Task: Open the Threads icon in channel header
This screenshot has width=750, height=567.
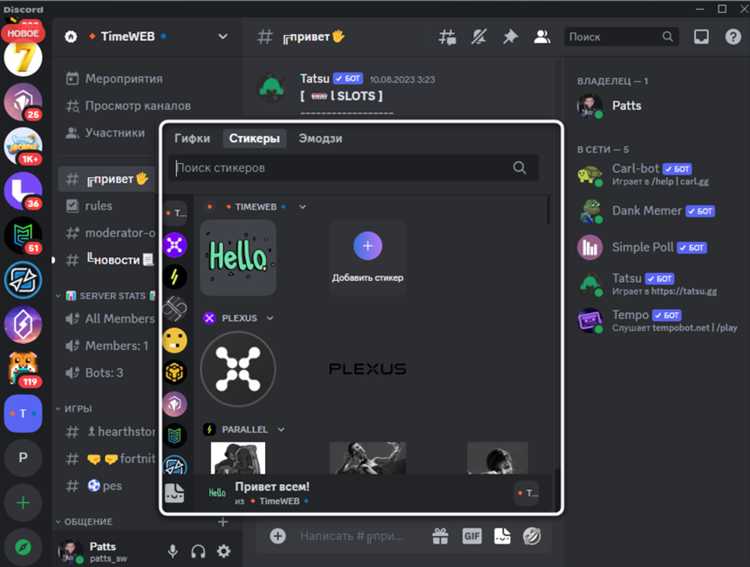Action: coord(447,37)
